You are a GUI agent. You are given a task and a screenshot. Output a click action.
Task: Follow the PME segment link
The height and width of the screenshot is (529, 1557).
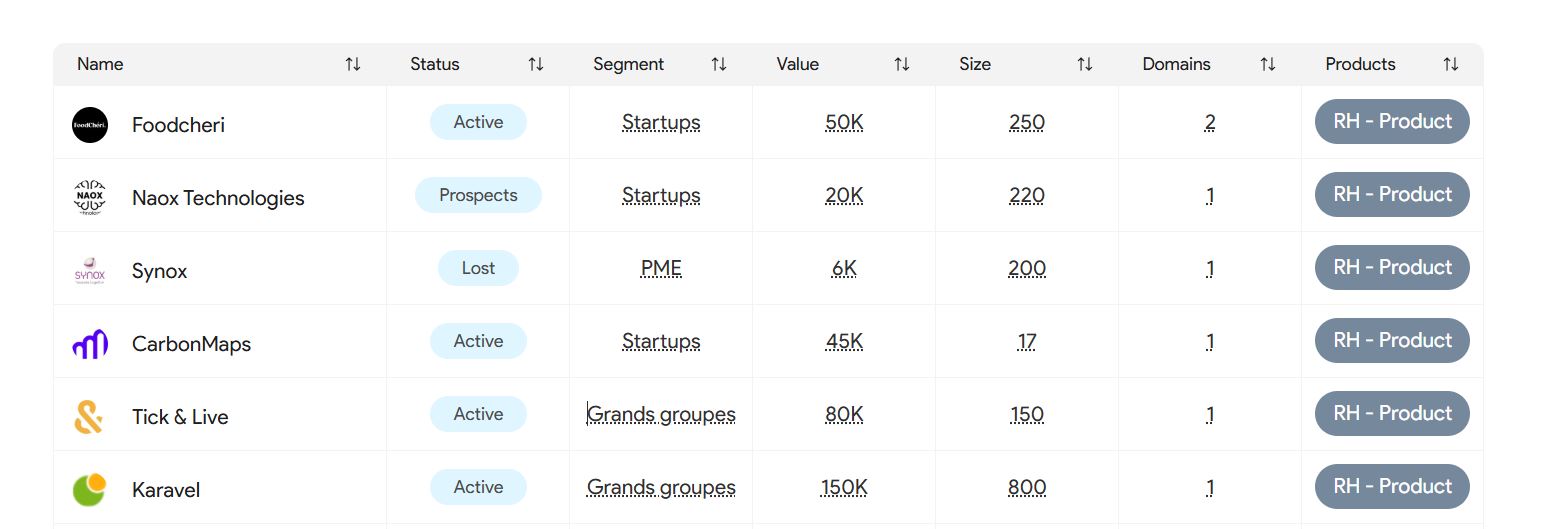click(x=661, y=268)
